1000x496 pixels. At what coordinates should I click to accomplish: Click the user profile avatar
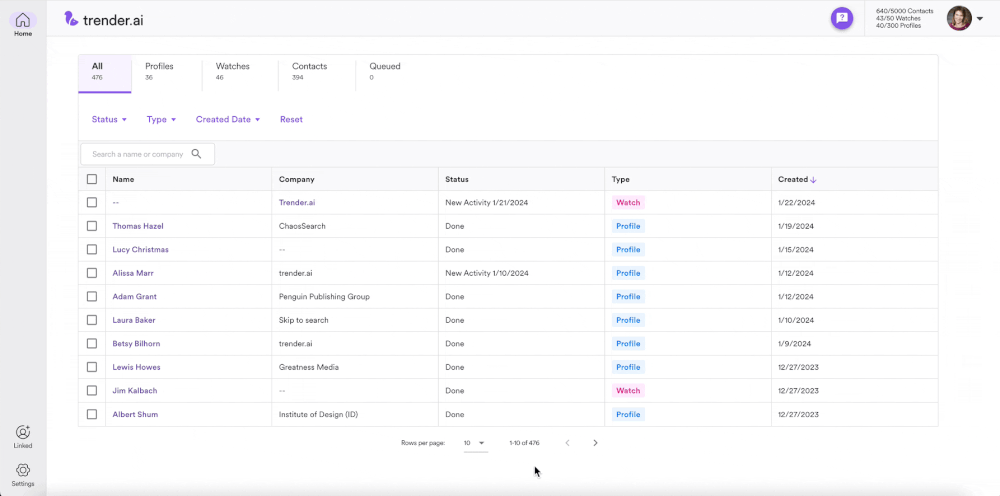point(959,18)
